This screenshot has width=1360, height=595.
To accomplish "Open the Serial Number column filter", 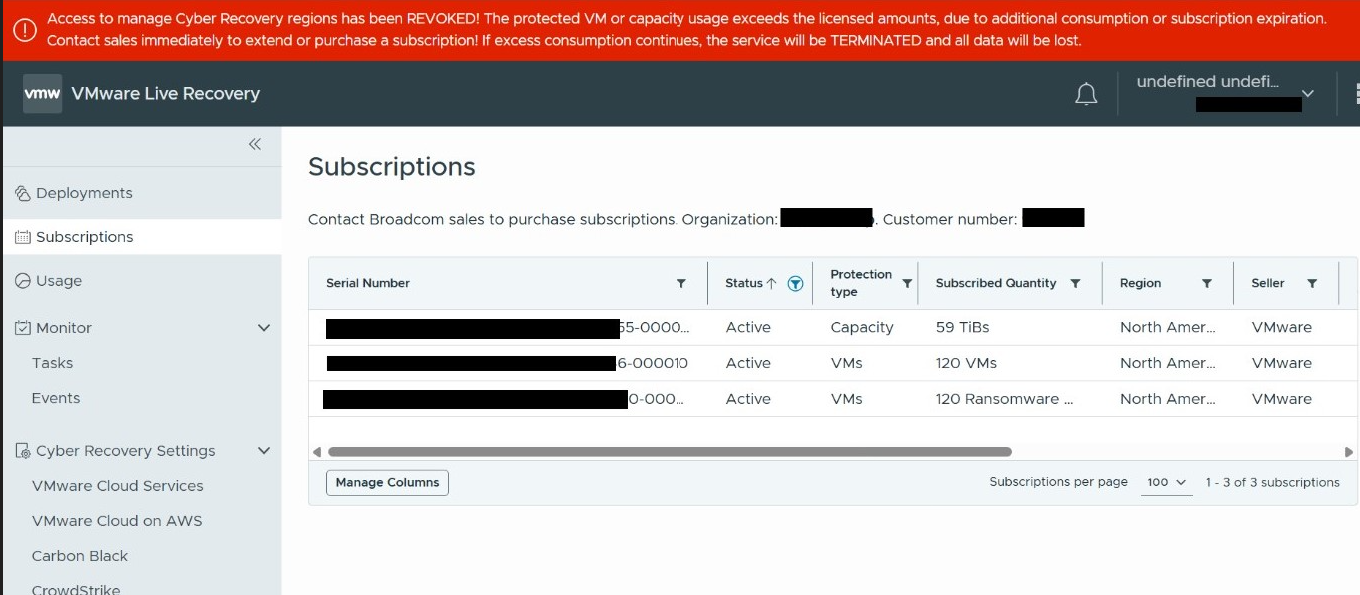I will 681,283.
